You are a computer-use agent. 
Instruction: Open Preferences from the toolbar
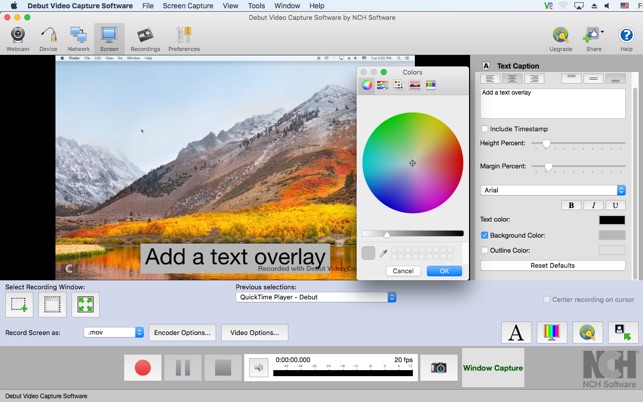click(184, 39)
